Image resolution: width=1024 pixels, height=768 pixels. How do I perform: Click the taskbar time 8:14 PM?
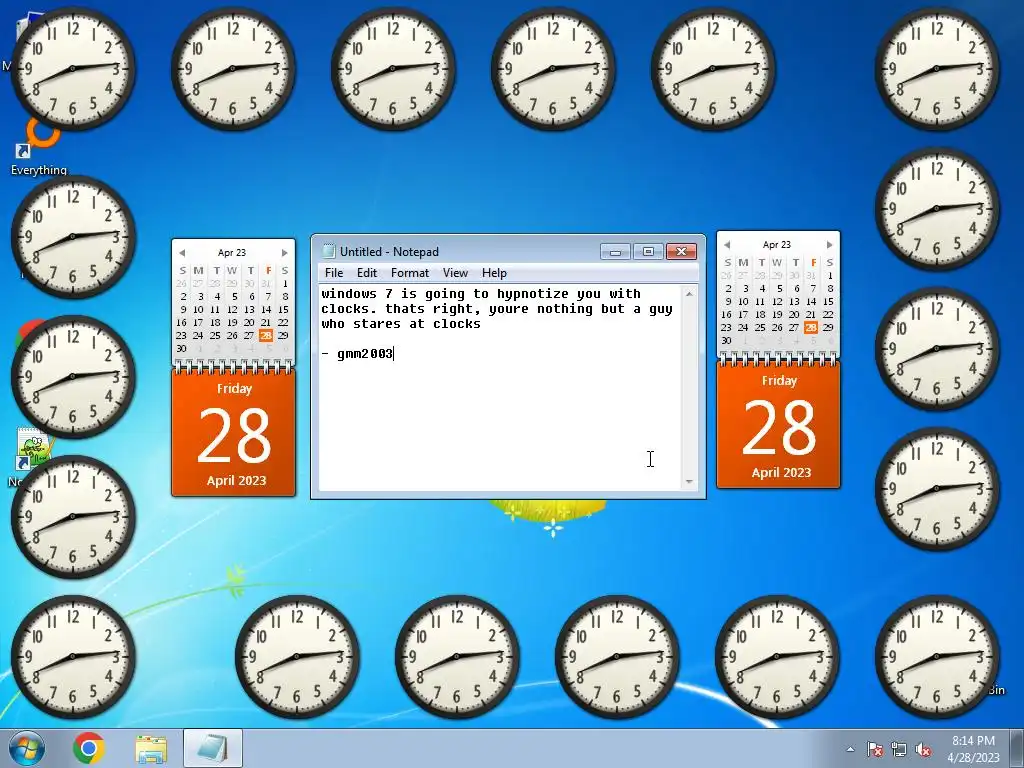tap(973, 741)
